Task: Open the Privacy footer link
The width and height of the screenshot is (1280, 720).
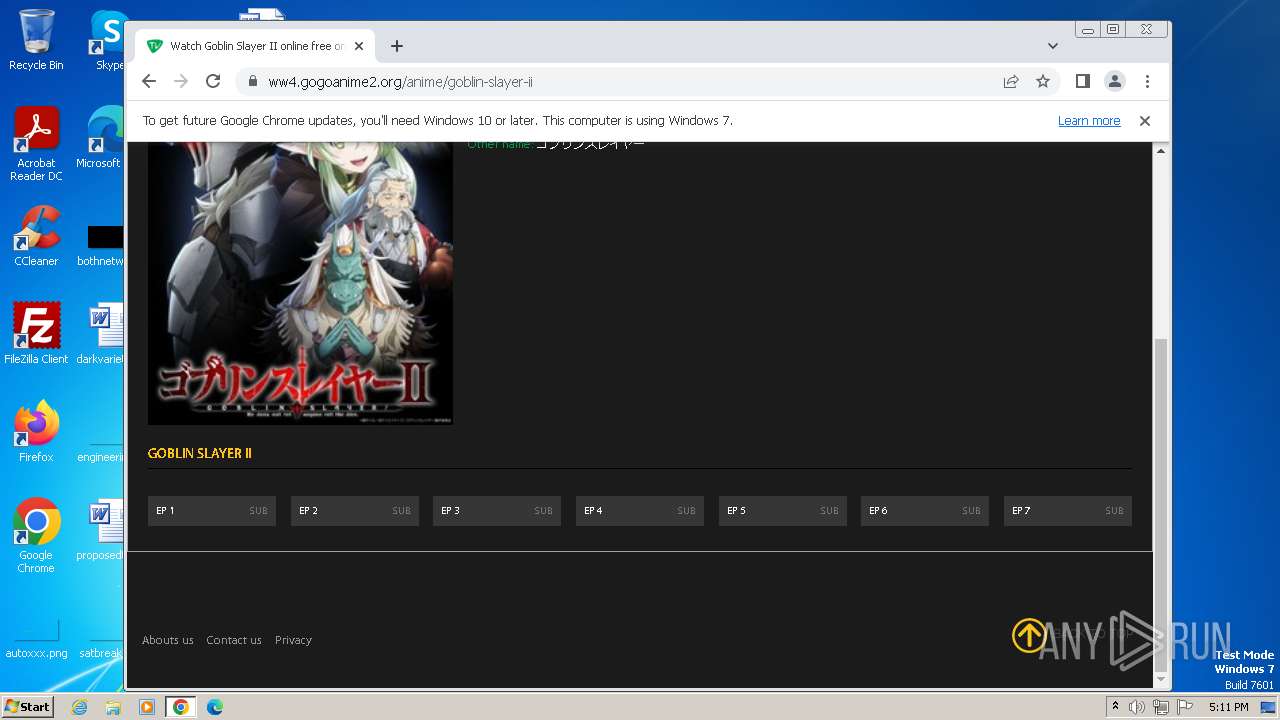Action: (x=293, y=640)
